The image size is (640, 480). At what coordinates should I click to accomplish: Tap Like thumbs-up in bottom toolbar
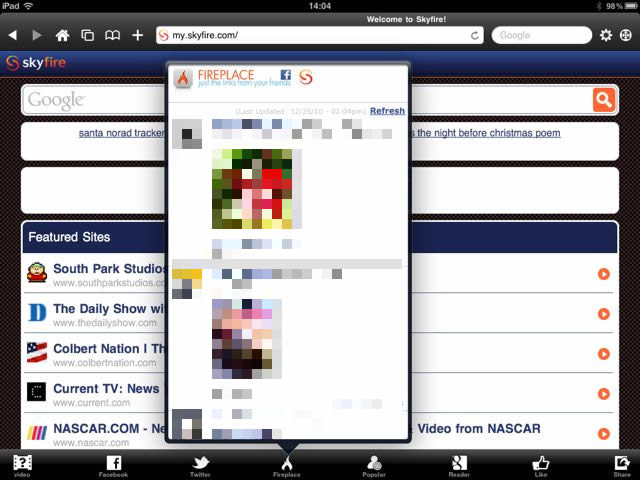[x=541, y=466]
